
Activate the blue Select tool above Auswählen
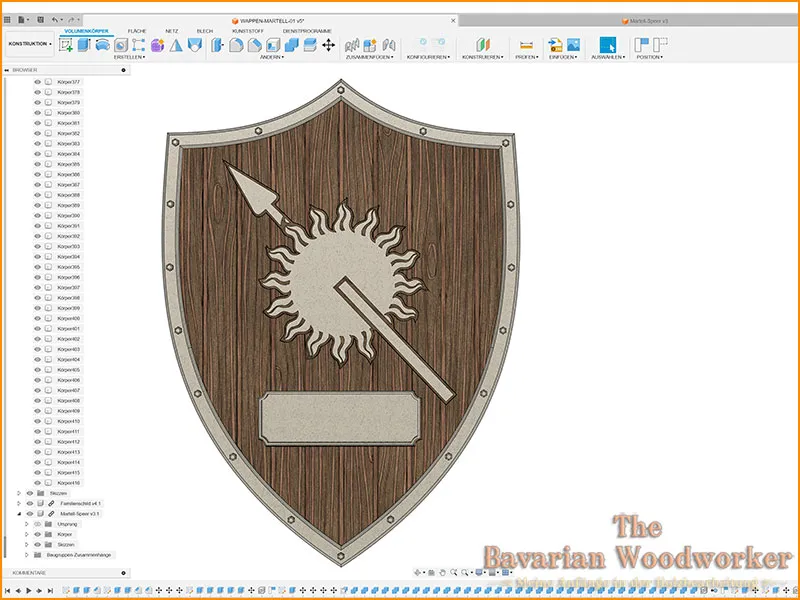(608, 45)
